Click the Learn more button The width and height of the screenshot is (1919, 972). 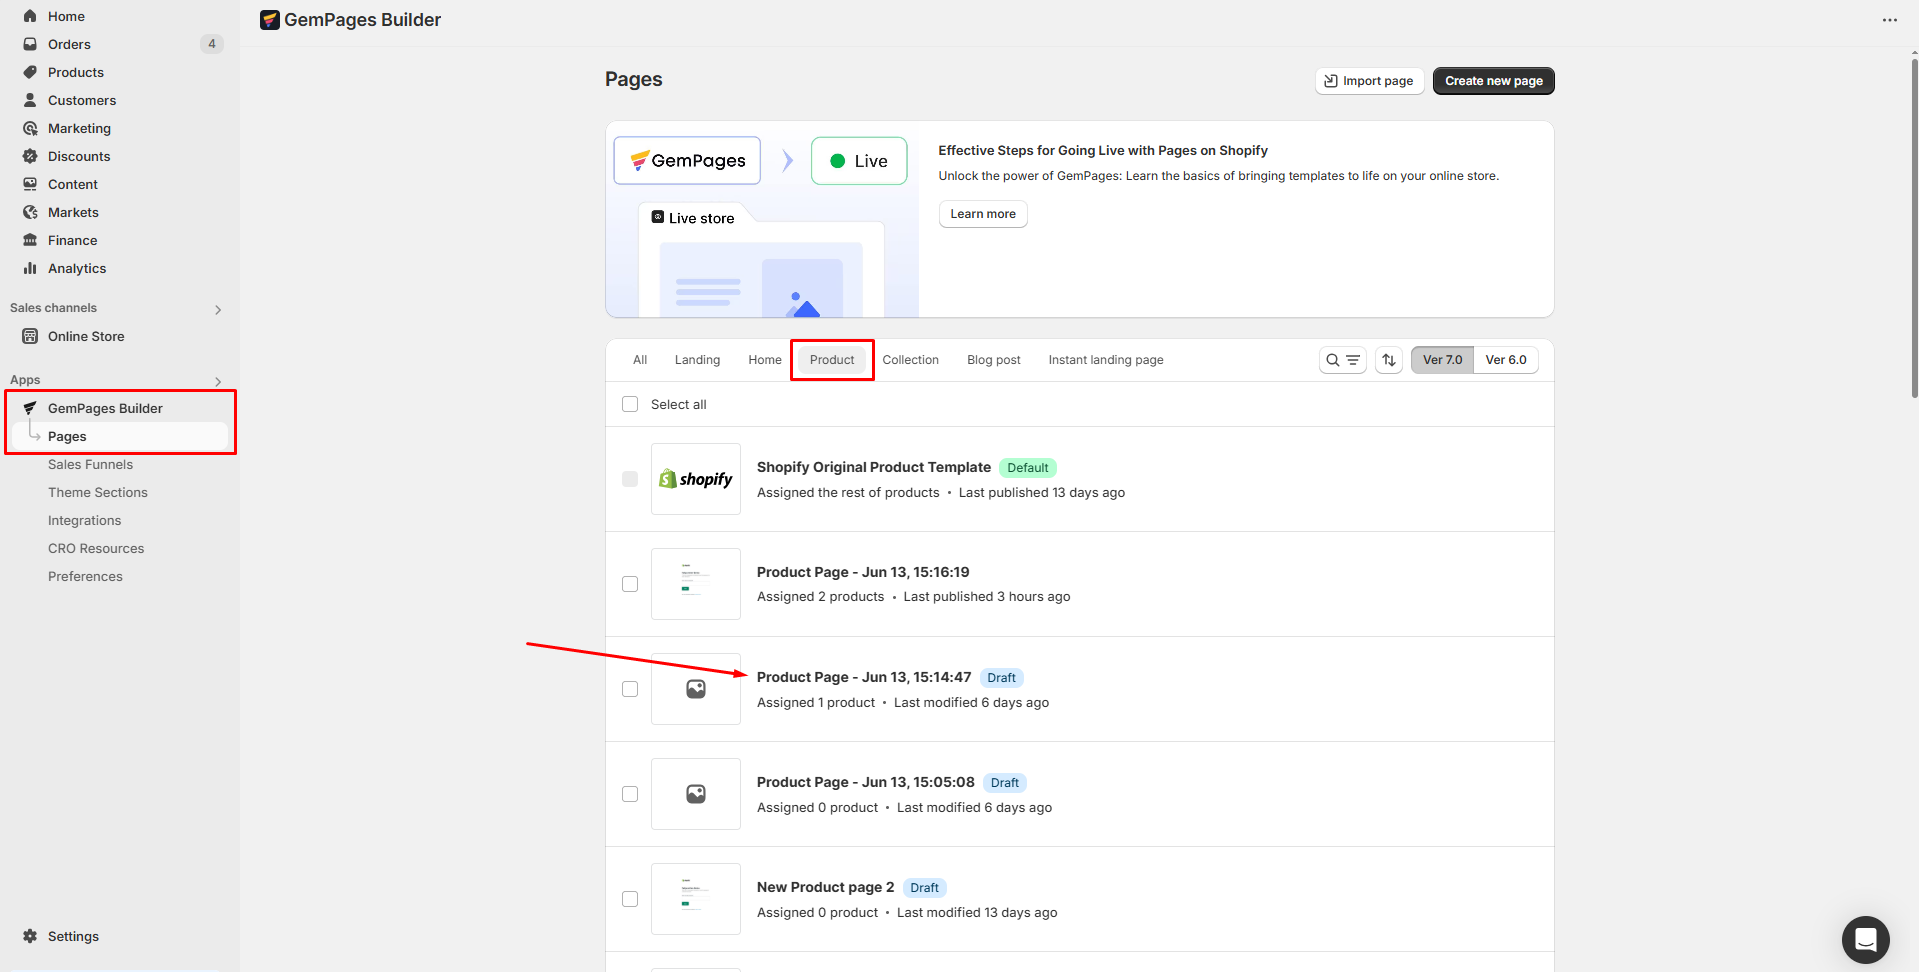click(982, 213)
